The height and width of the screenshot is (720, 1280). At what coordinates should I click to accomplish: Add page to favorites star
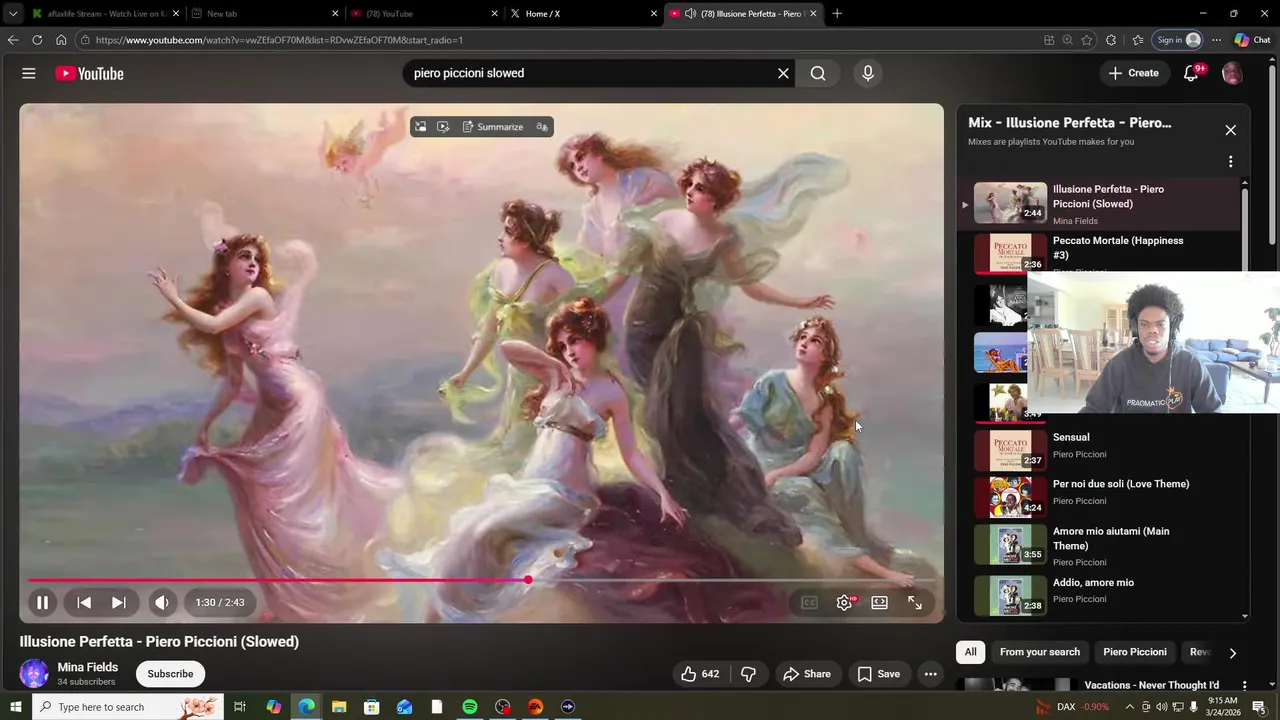click(x=1087, y=40)
